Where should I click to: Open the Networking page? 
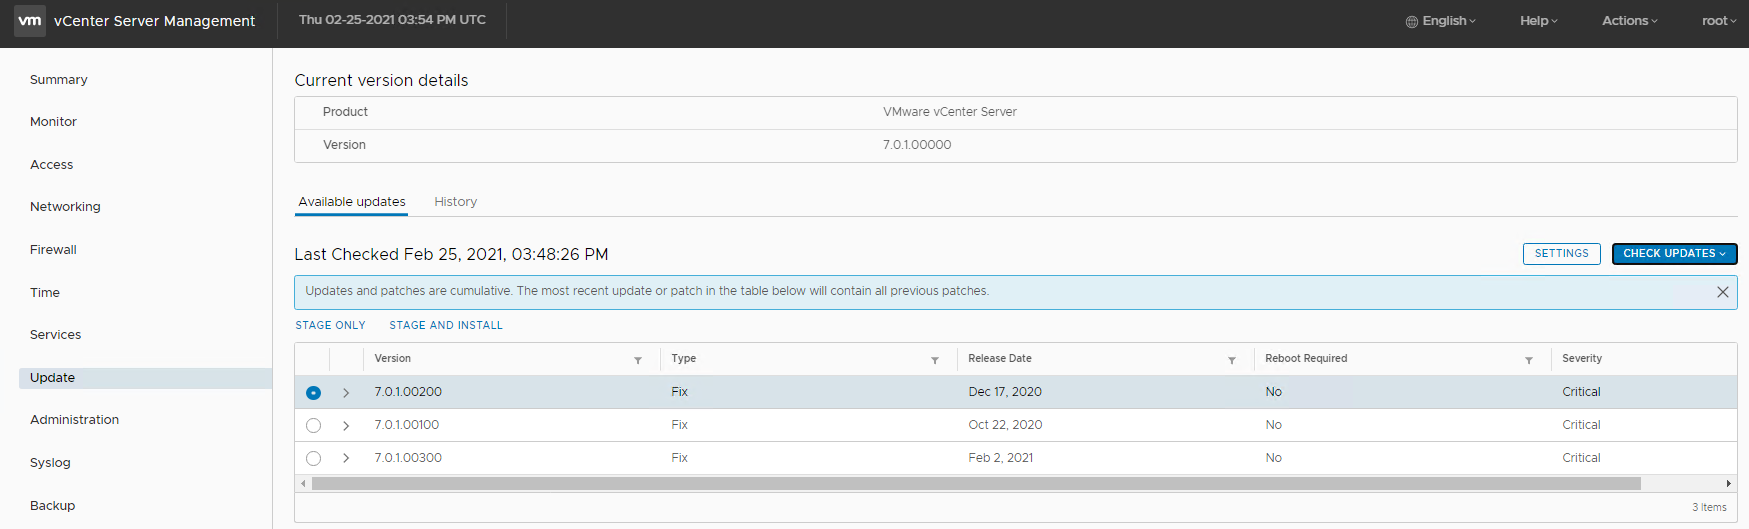point(65,207)
